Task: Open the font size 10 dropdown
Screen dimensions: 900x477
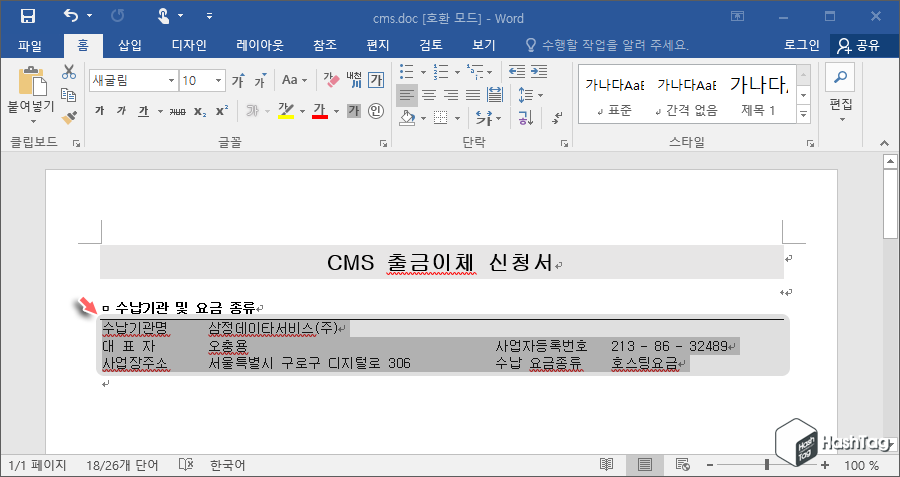Action: pos(218,81)
